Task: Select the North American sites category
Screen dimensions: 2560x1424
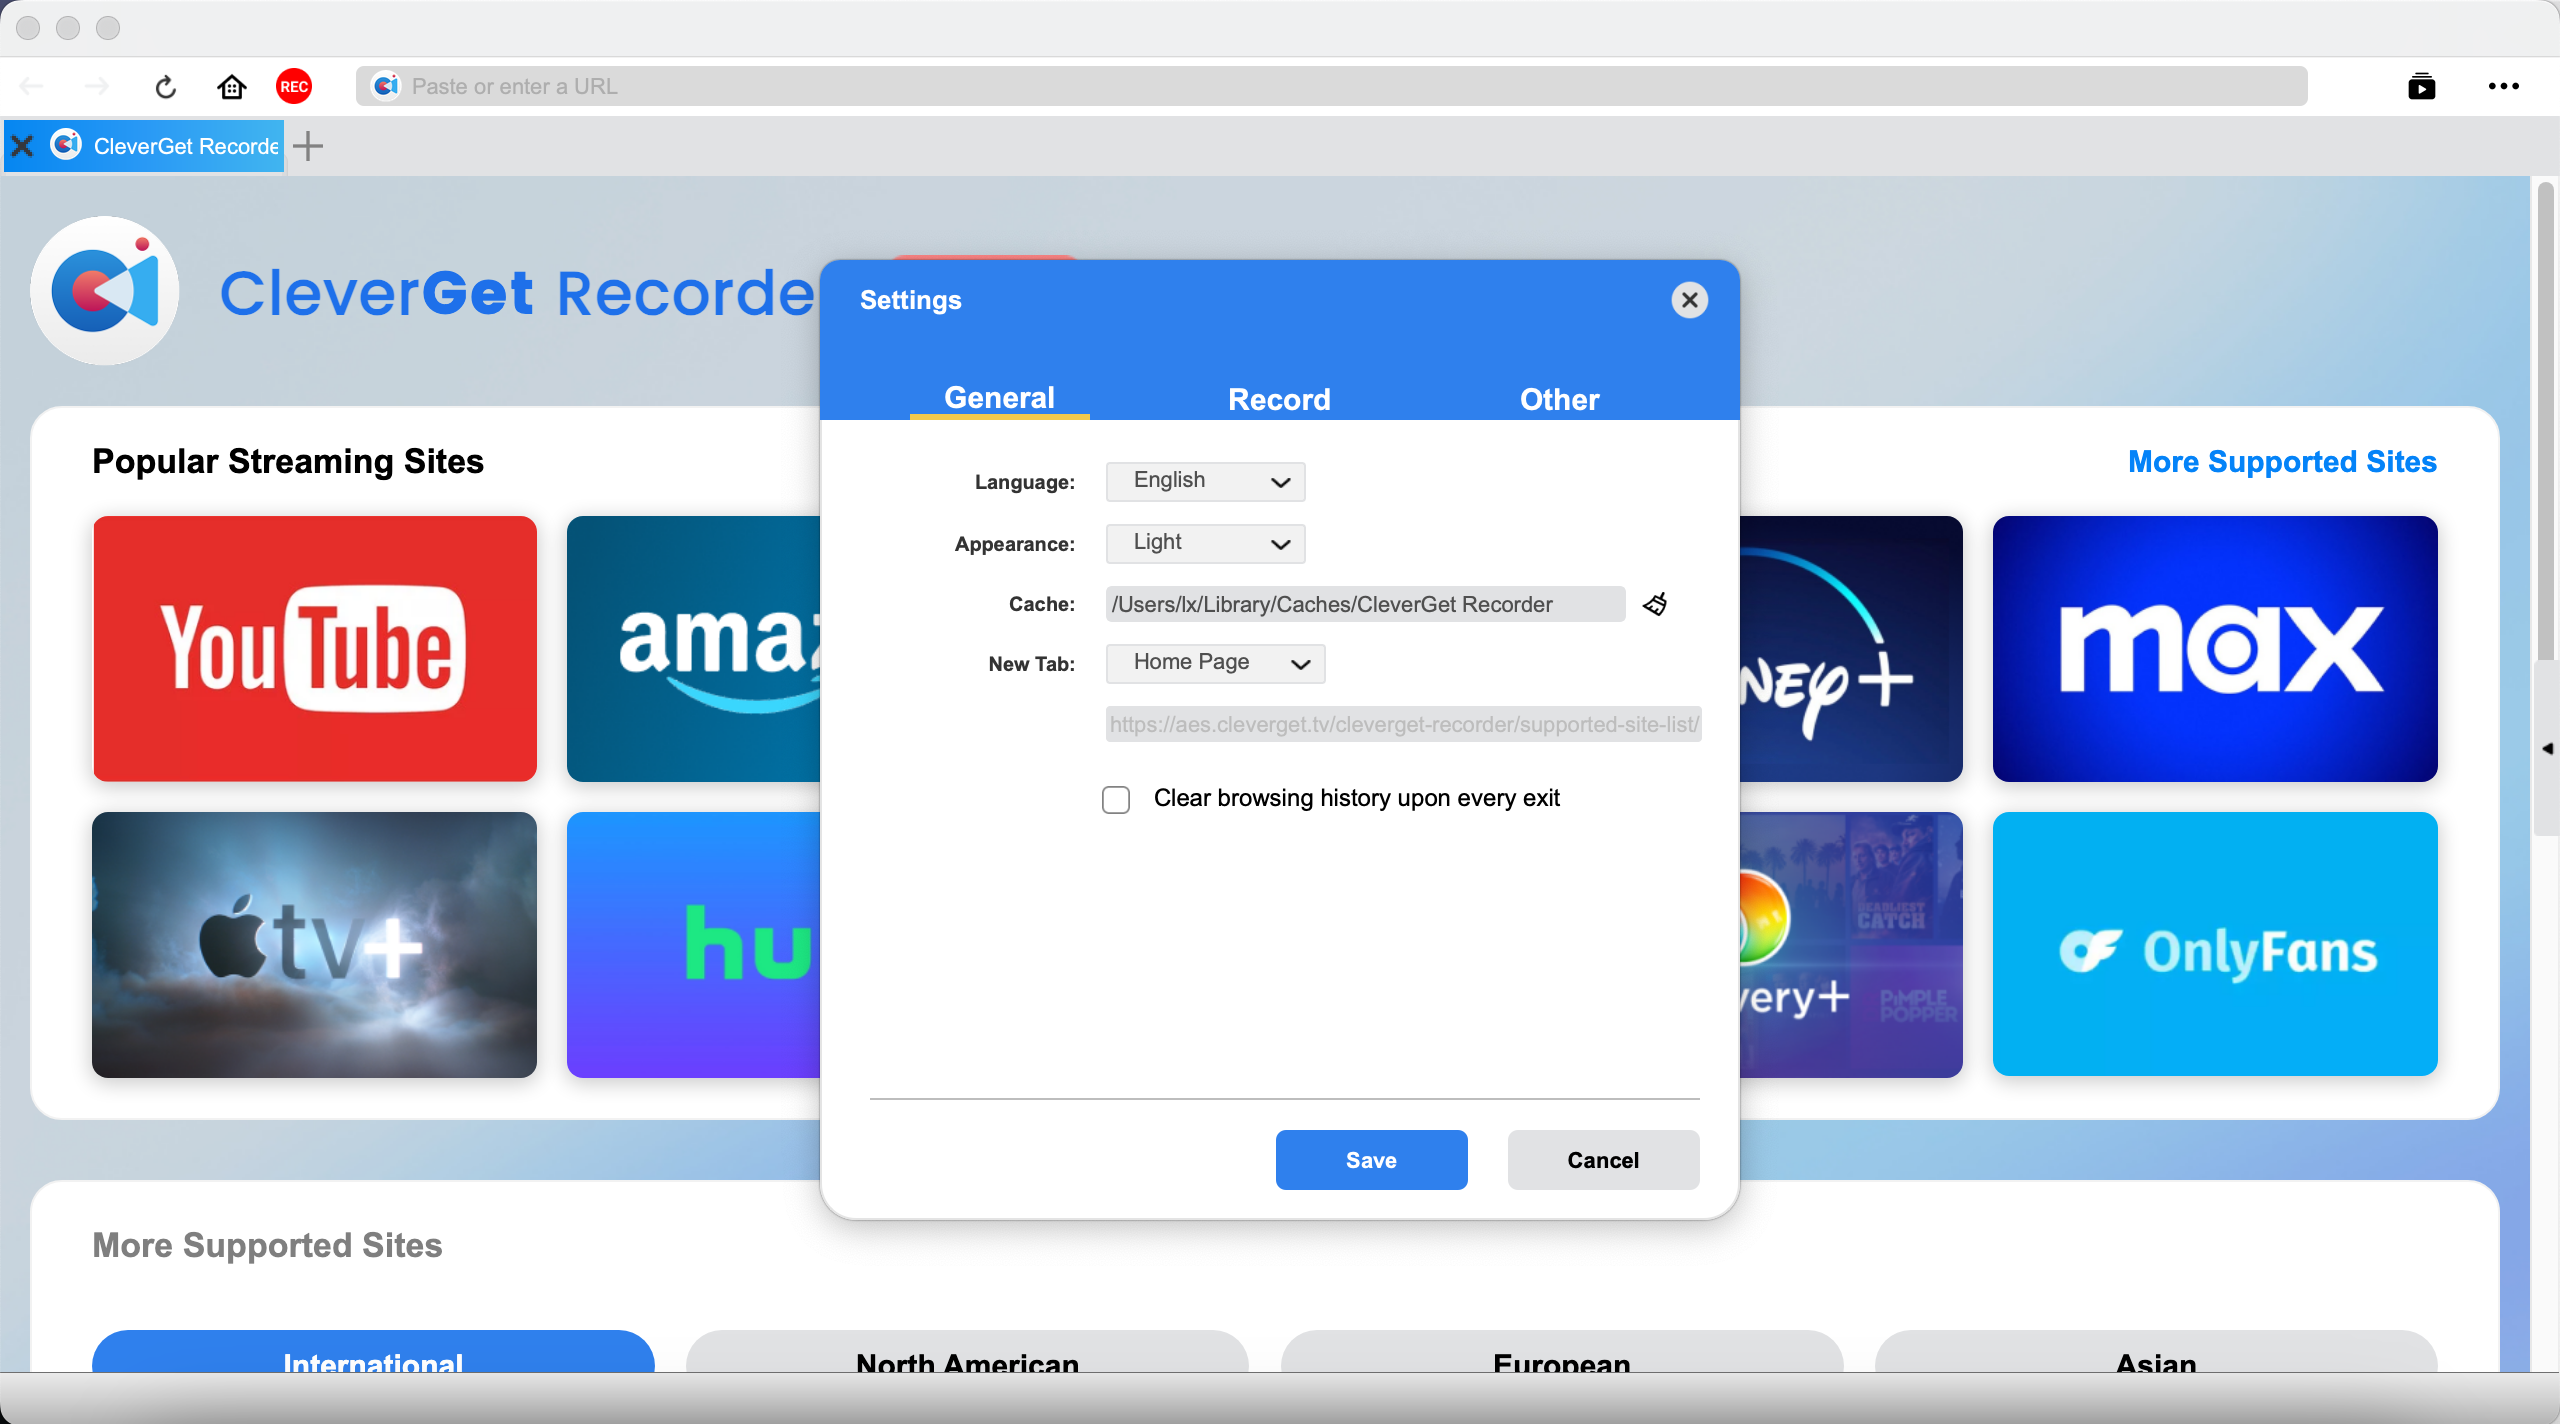Action: pos(967,1352)
